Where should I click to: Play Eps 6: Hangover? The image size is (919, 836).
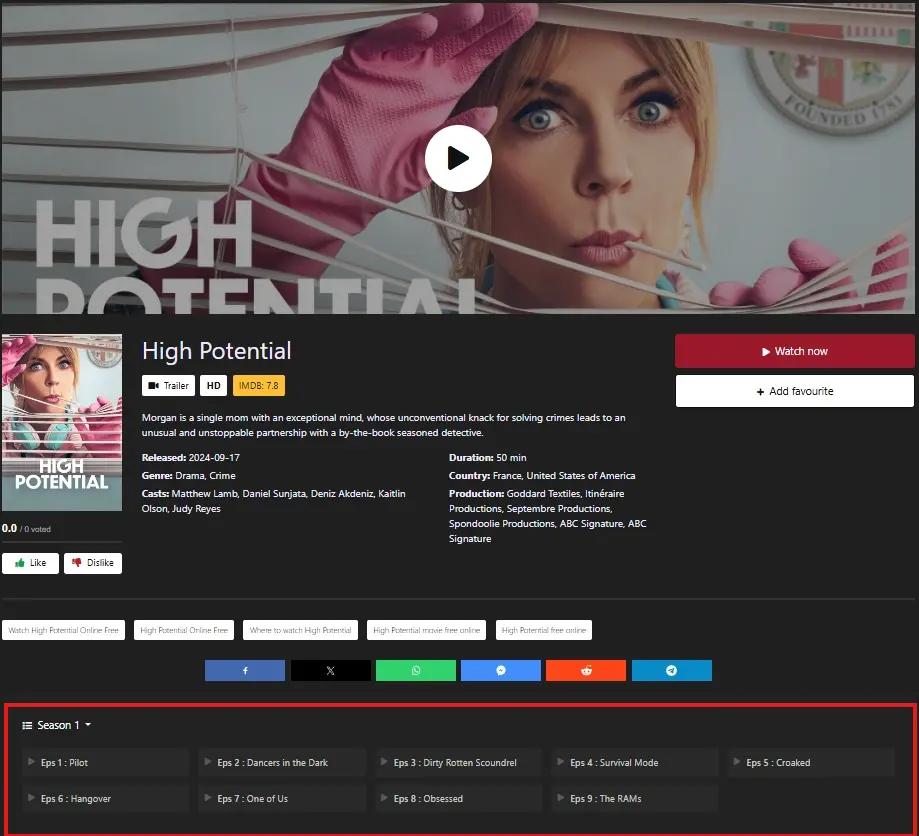[x=105, y=798]
